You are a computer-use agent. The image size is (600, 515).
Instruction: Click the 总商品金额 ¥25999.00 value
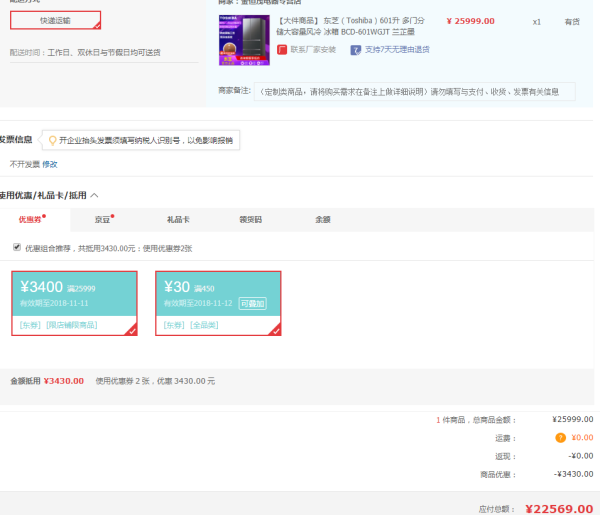coord(573,419)
